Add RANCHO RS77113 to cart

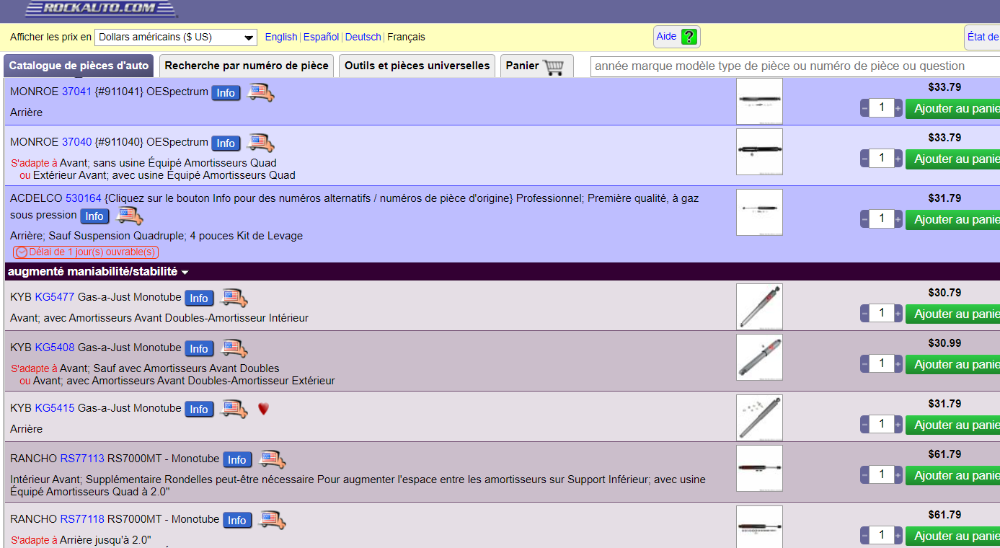coord(953,475)
